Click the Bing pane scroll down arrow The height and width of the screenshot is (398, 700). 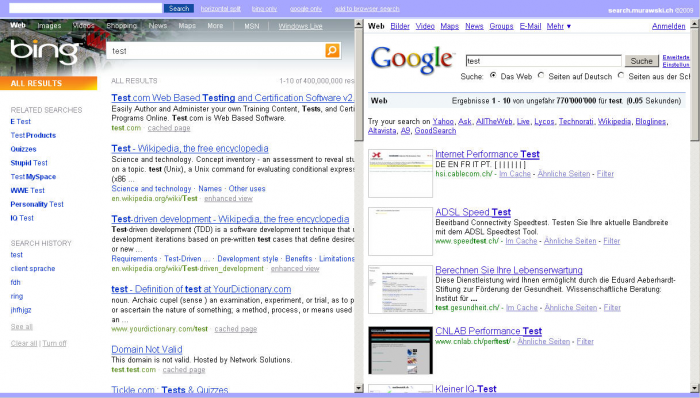(x=359, y=389)
